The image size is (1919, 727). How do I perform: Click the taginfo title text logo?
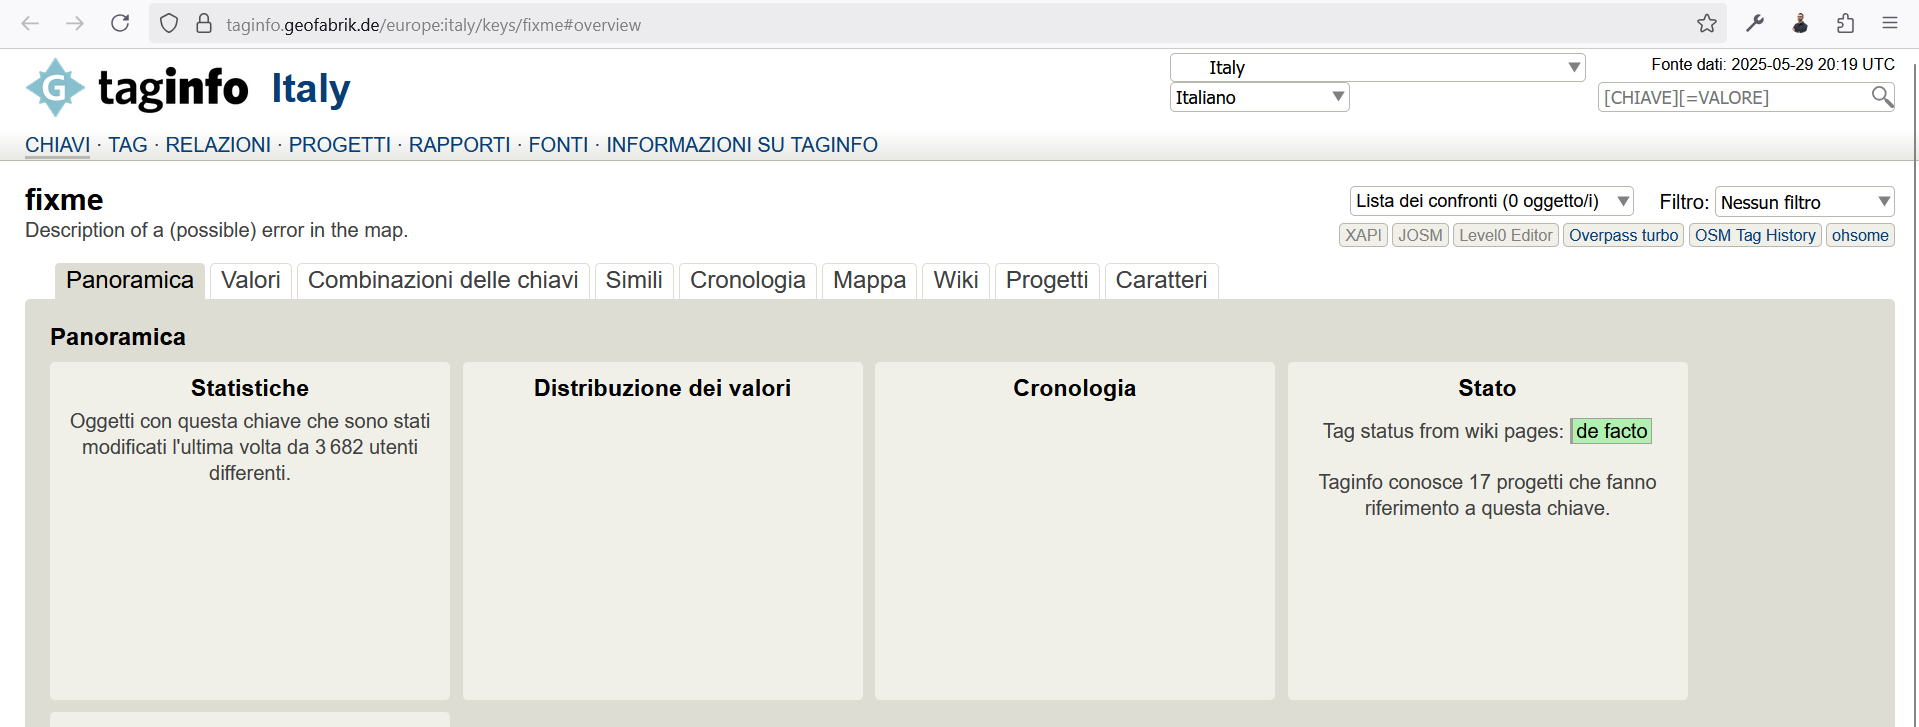coord(173,88)
